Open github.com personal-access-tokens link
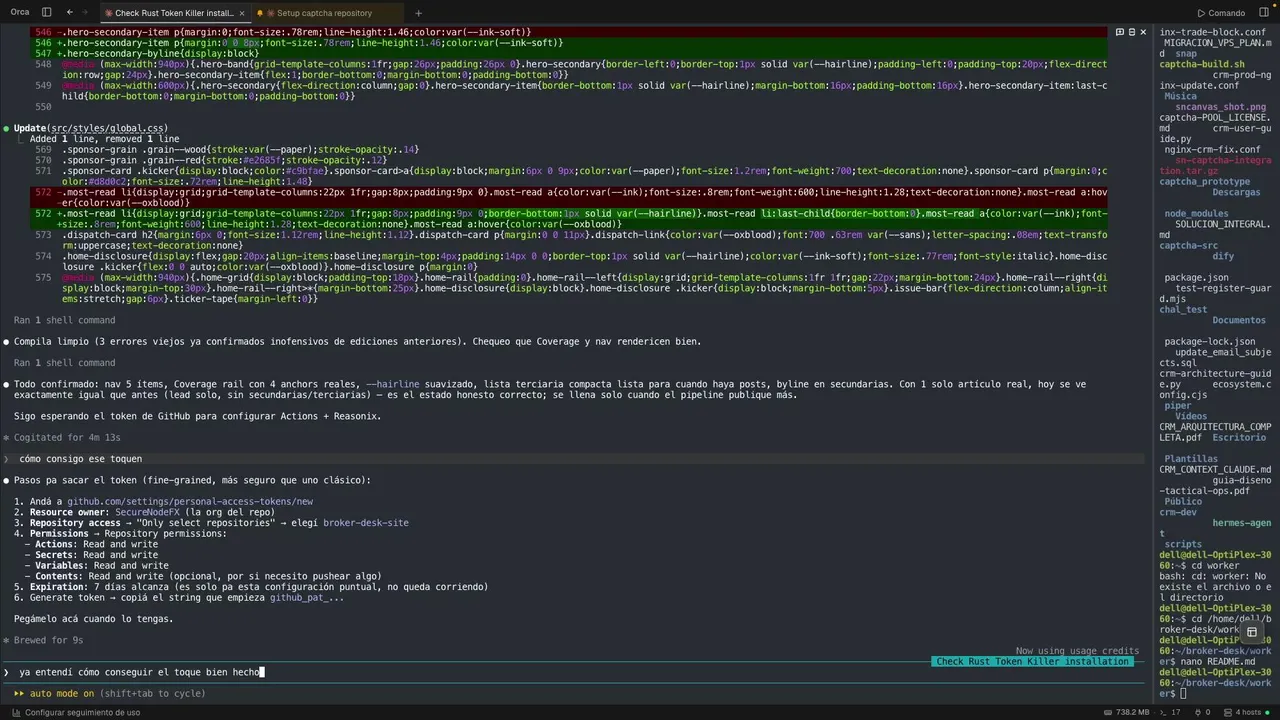Viewport: 1280px width, 720px height. coord(190,501)
